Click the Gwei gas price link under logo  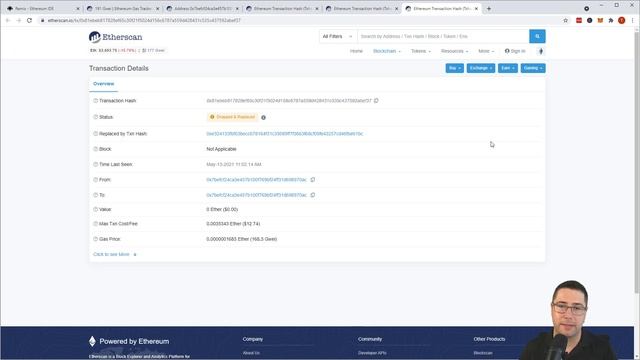155,51
